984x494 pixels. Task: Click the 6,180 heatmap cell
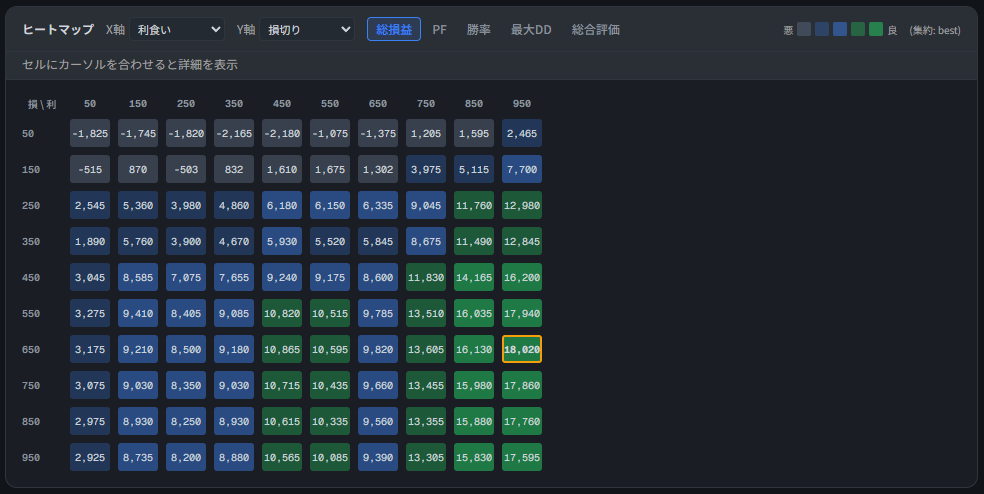click(282, 205)
